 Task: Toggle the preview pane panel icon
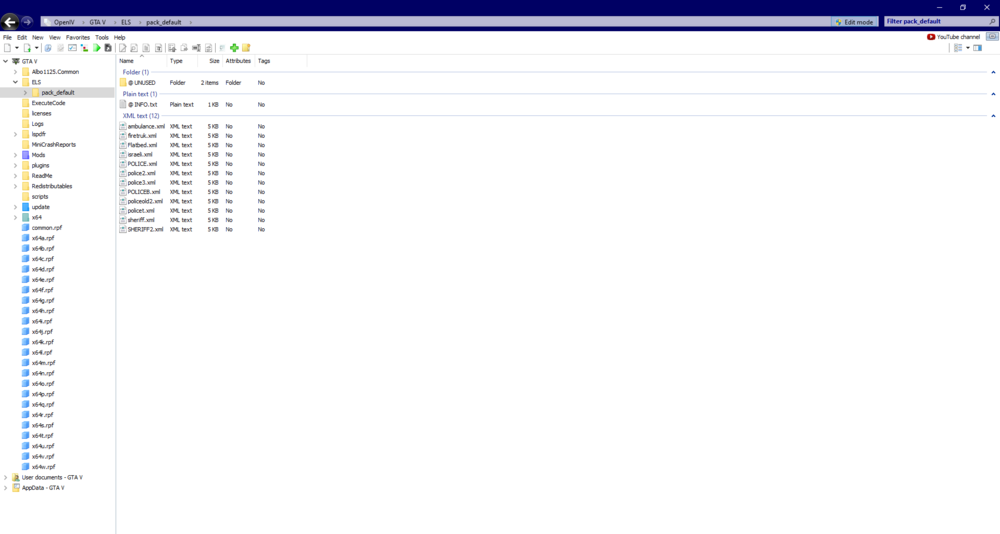[977, 48]
